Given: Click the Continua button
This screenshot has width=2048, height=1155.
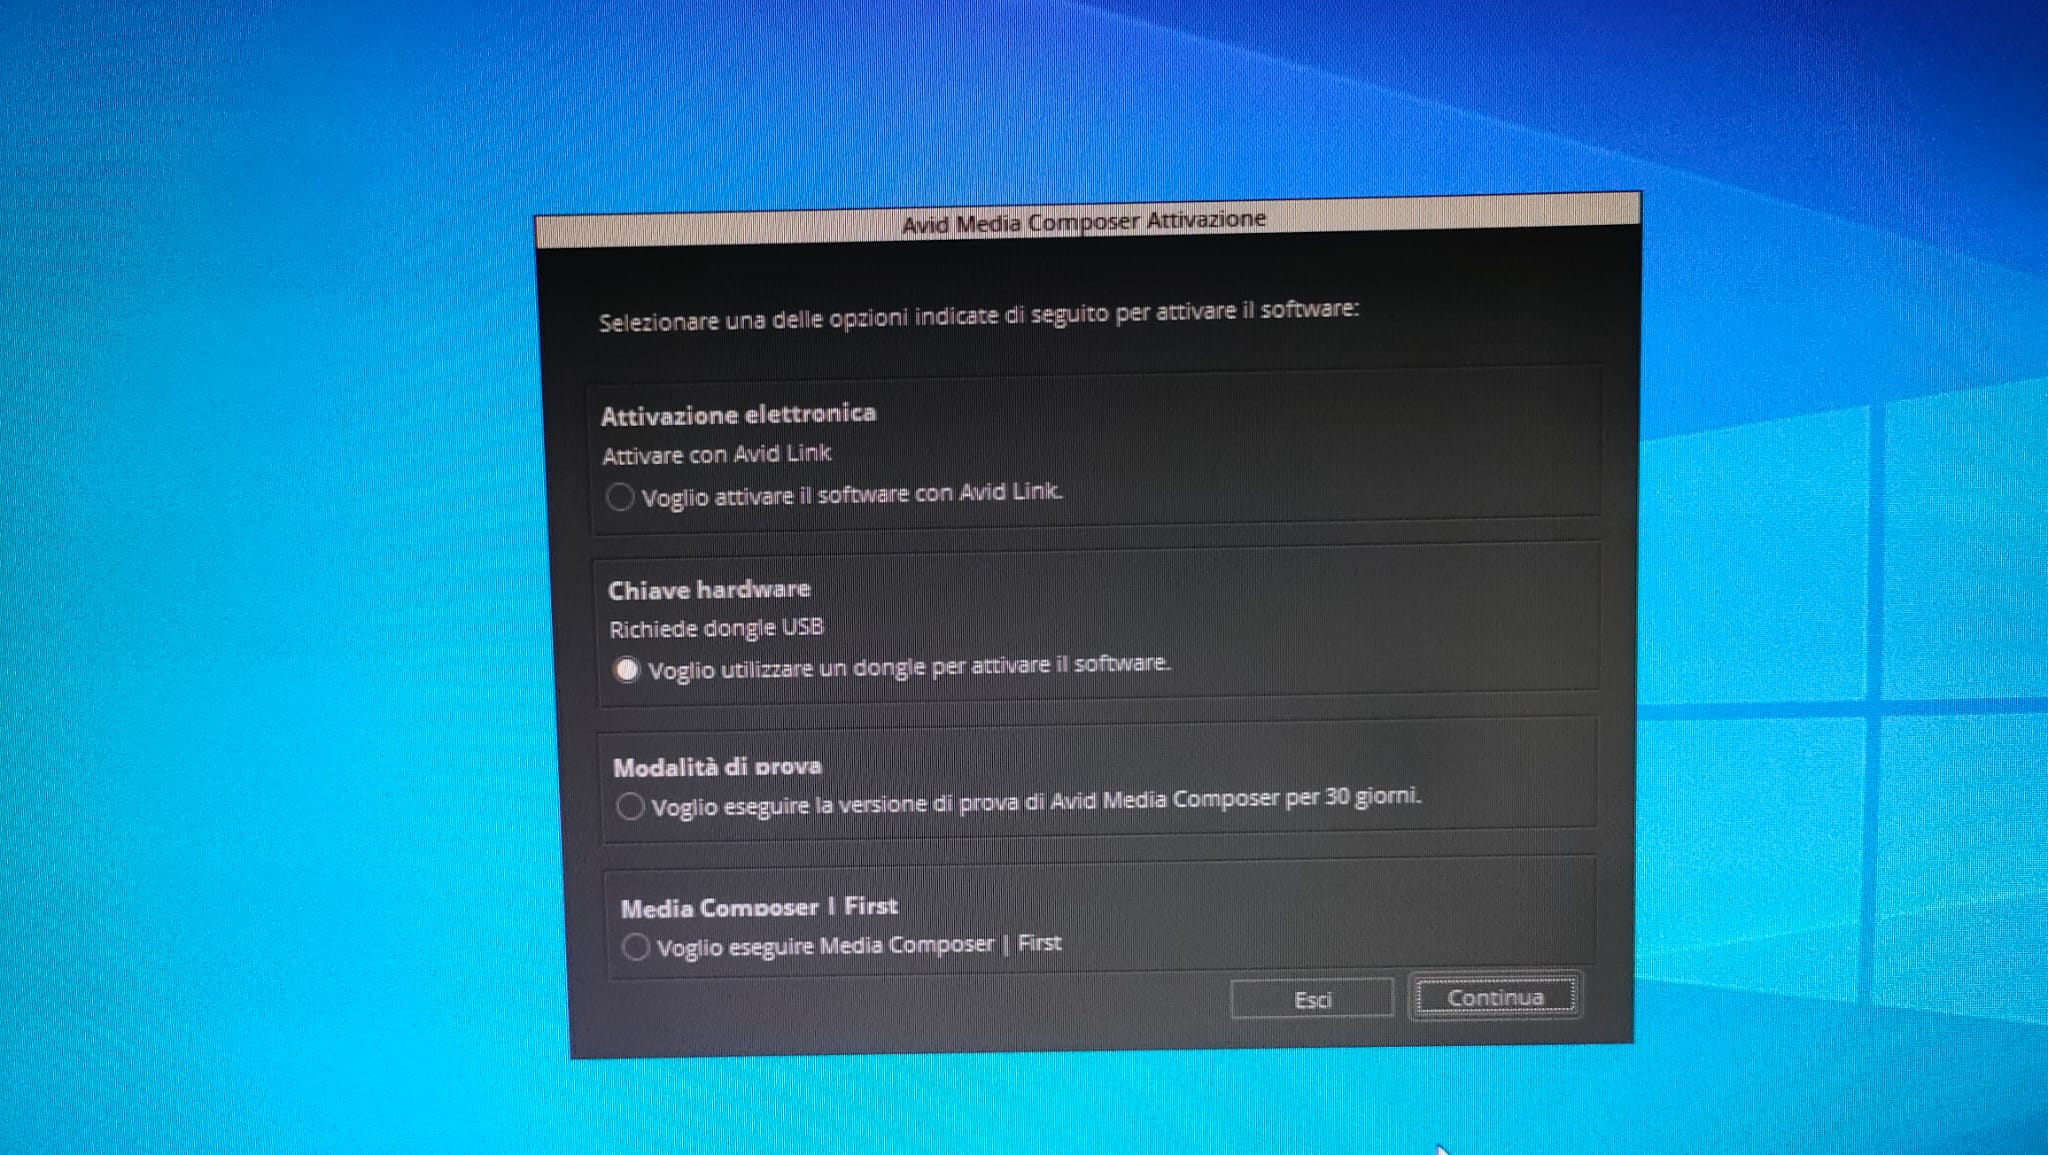Looking at the screenshot, I should [x=1495, y=997].
